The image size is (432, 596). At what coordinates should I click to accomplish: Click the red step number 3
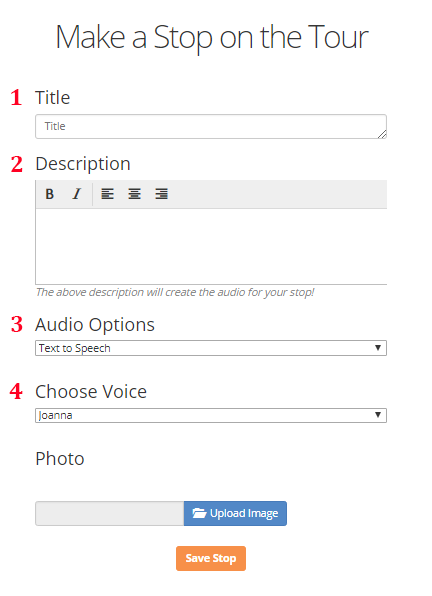tap(17, 325)
